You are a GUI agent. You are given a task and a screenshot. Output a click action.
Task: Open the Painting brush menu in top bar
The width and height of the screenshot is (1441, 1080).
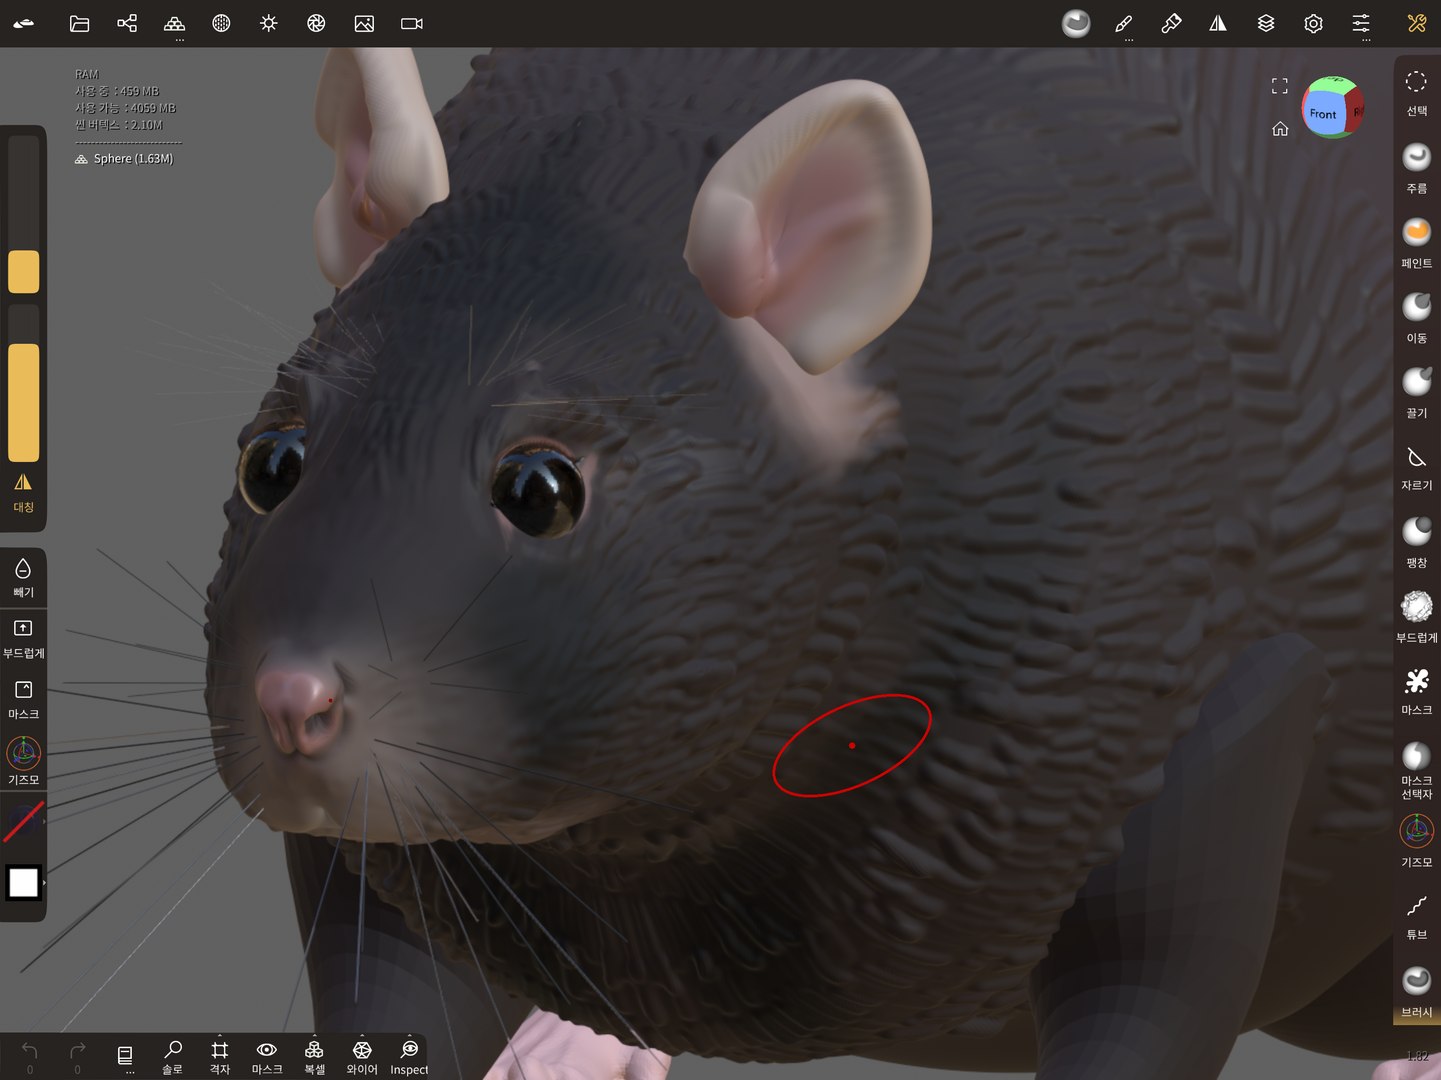coord(1123,23)
